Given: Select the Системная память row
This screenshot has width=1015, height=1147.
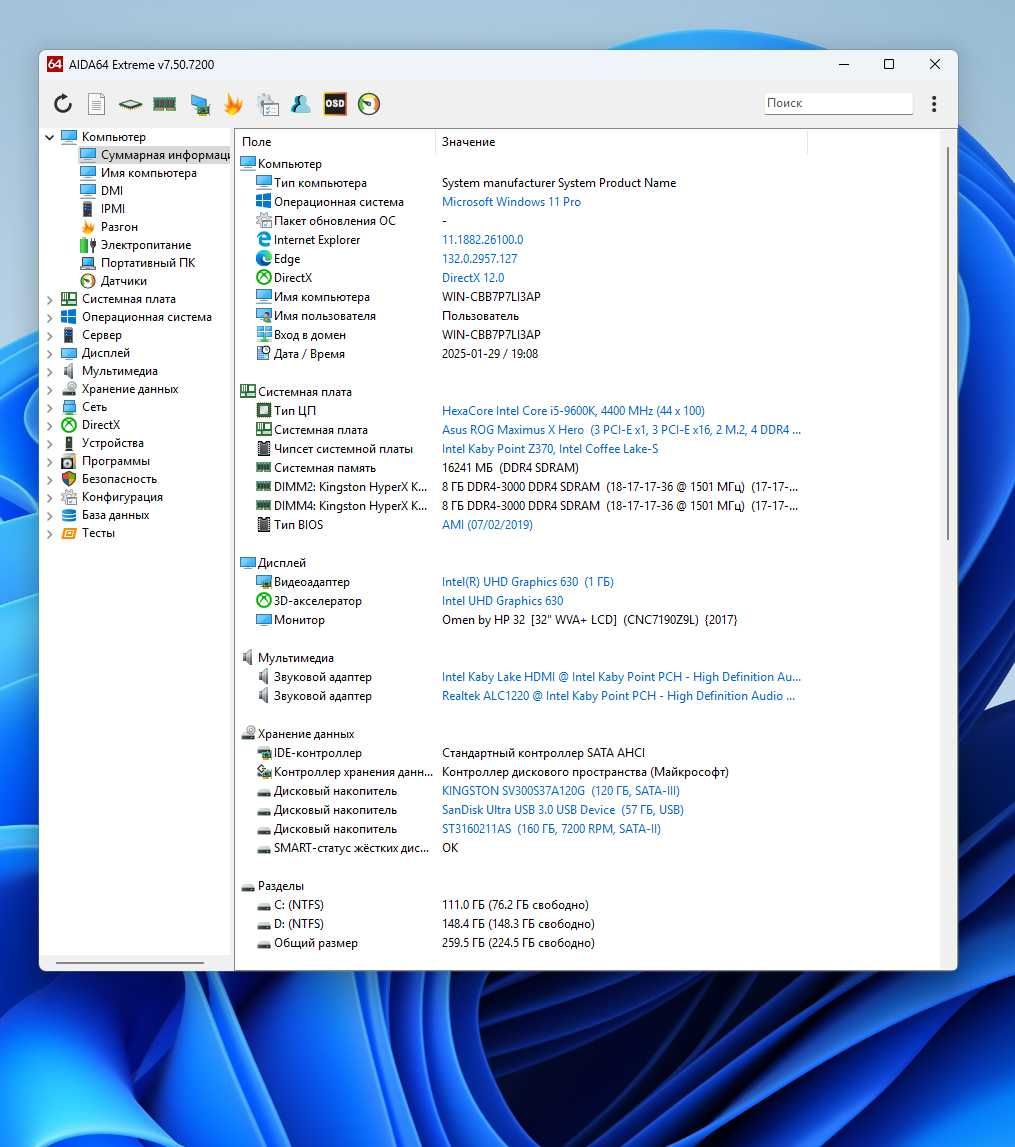Looking at the screenshot, I should (x=522, y=468).
